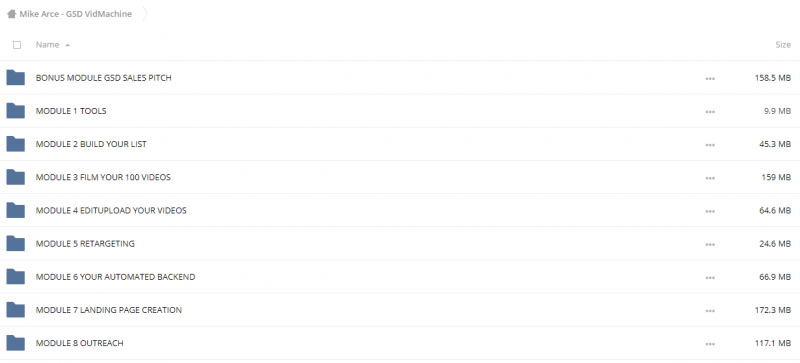Sort by Name column arrow
The height and width of the screenshot is (363, 800).
tap(67, 45)
